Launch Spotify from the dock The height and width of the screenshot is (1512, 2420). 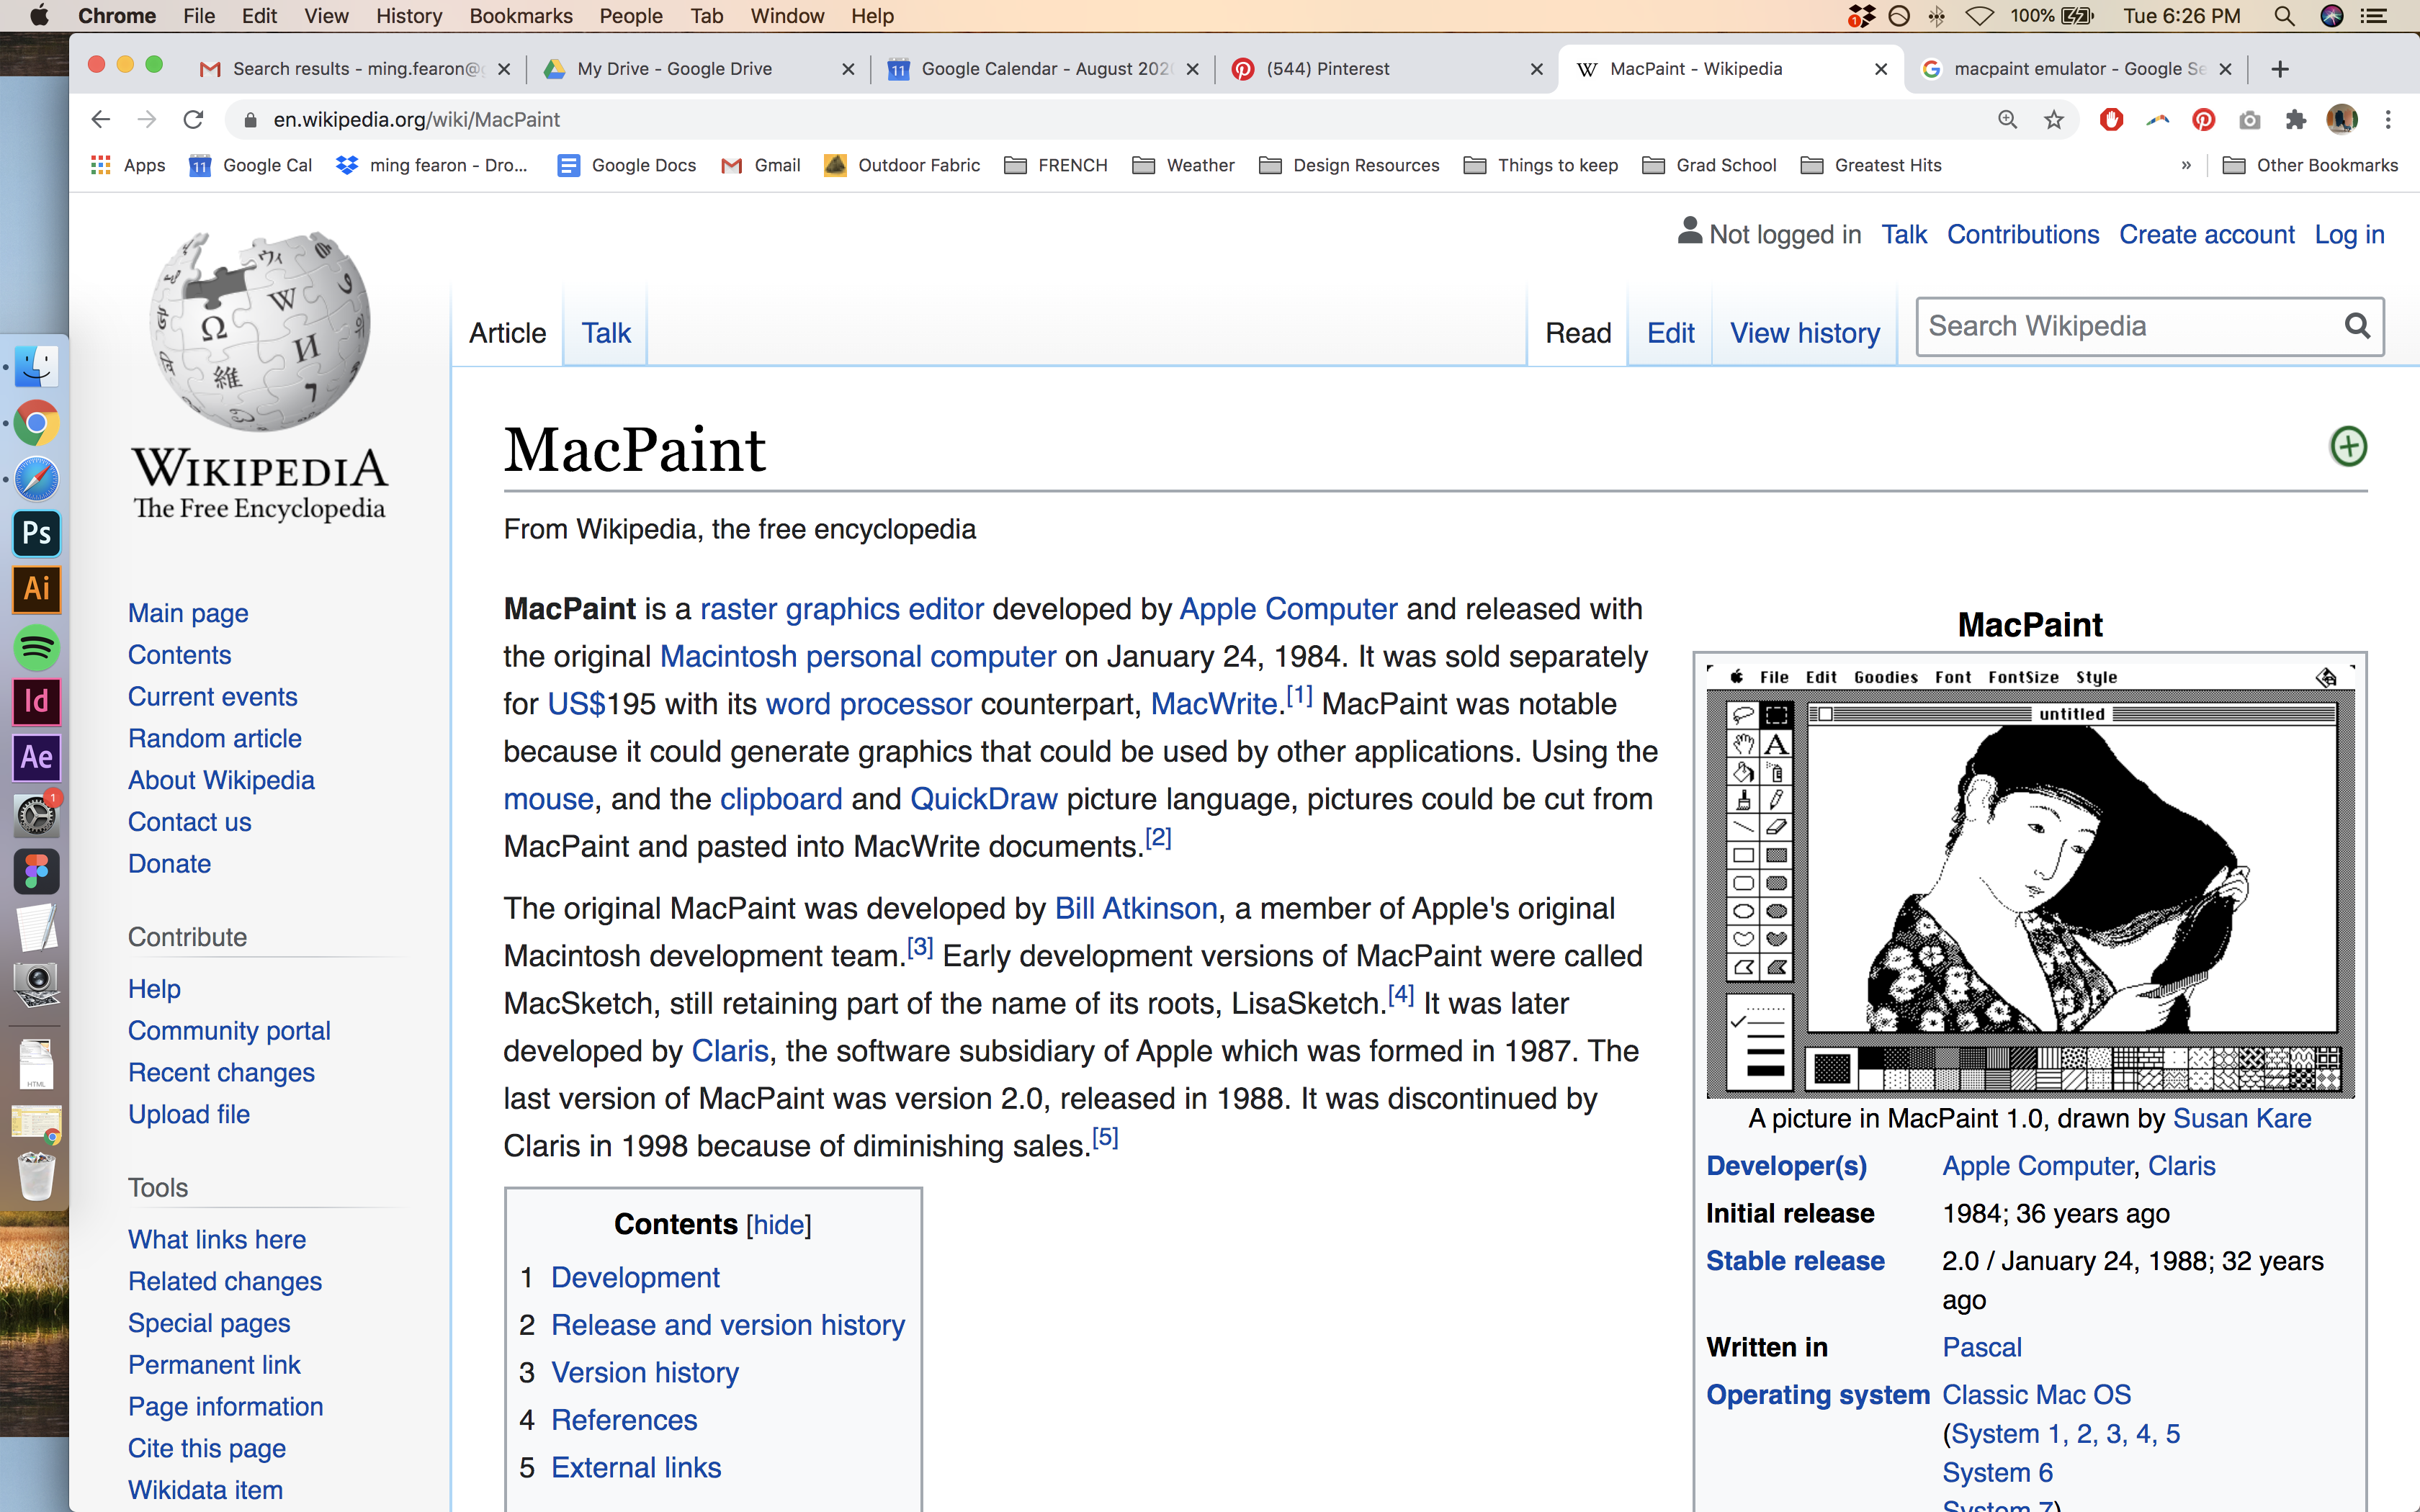(37, 647)
